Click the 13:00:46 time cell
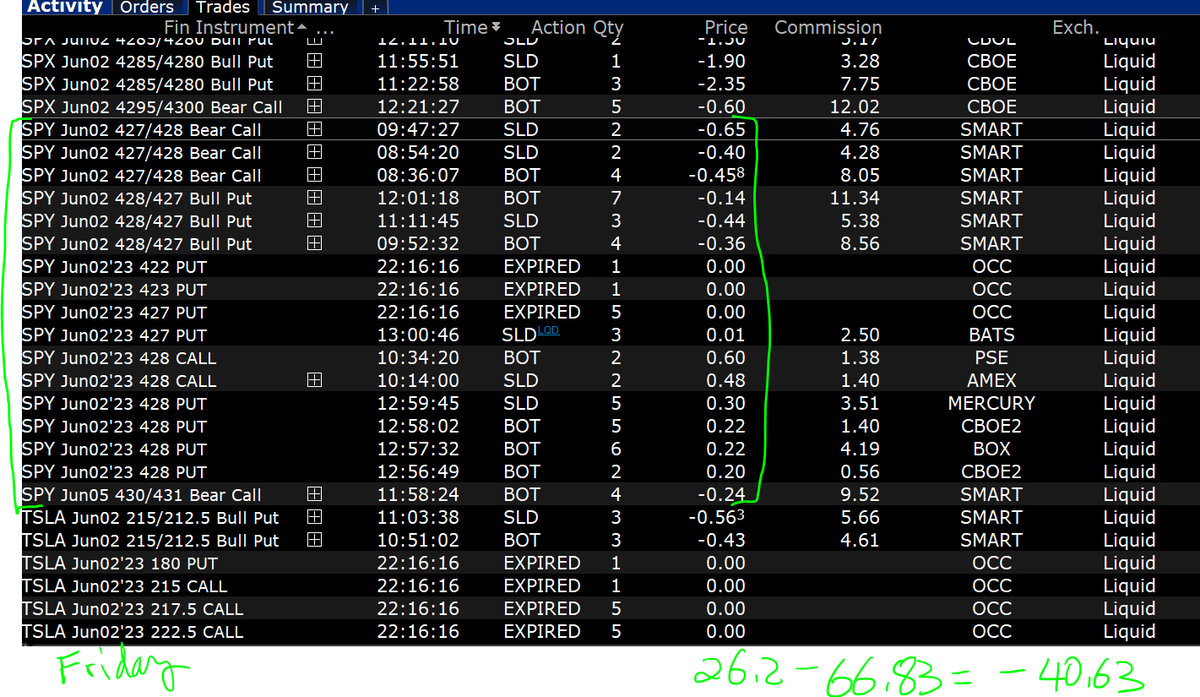Viewport: 1200px width, 697px height. pos(418,335)
